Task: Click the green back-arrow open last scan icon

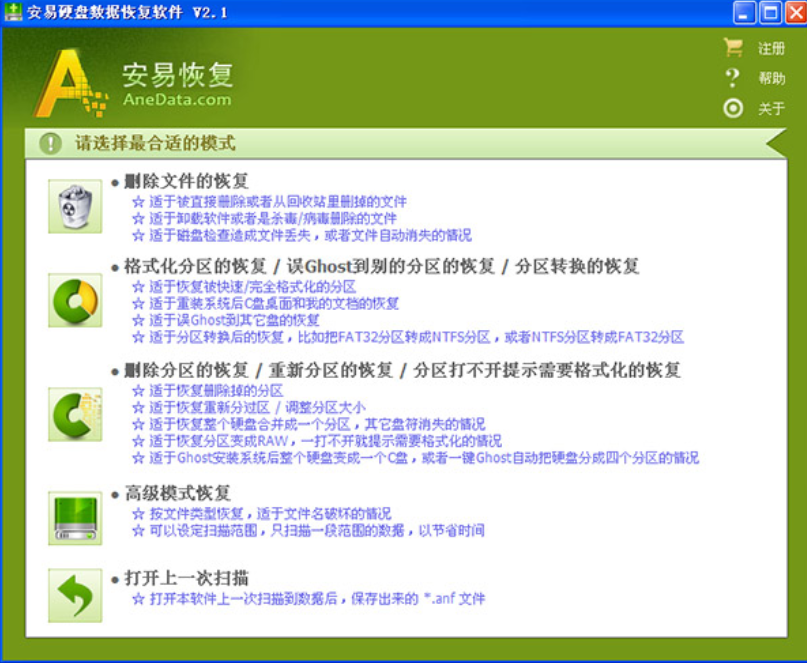Action: point(75,596)
